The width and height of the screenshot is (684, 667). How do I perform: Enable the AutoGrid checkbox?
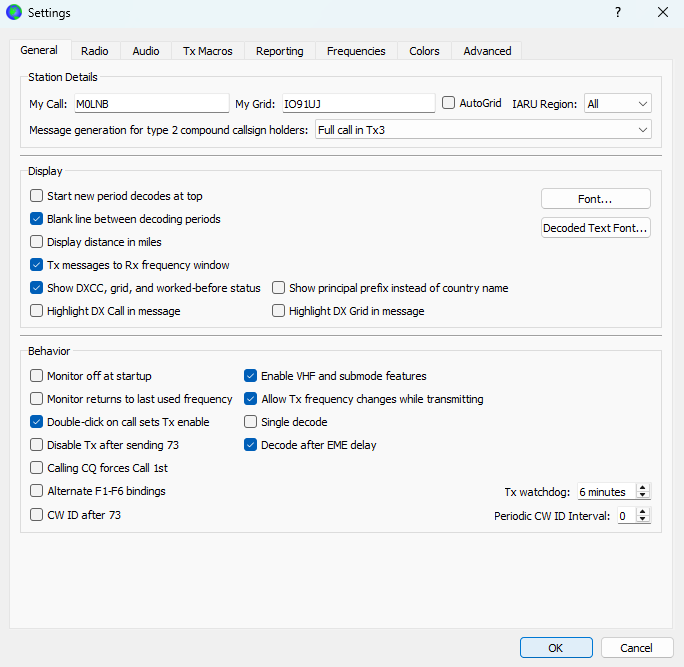449,103
